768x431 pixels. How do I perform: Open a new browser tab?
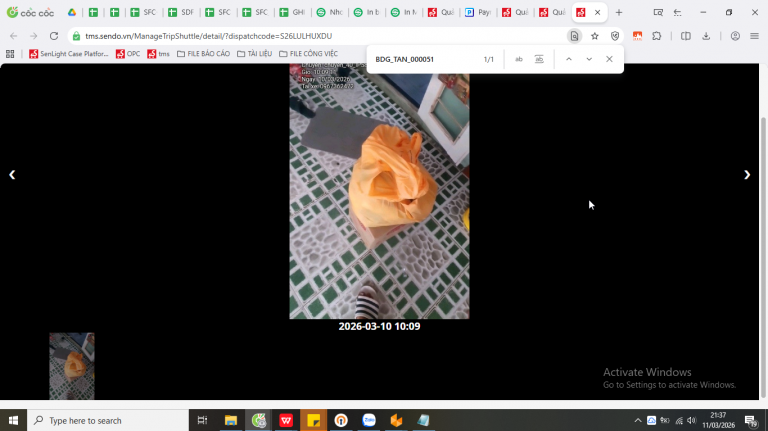pyautogui.click(x=619, y=12)
